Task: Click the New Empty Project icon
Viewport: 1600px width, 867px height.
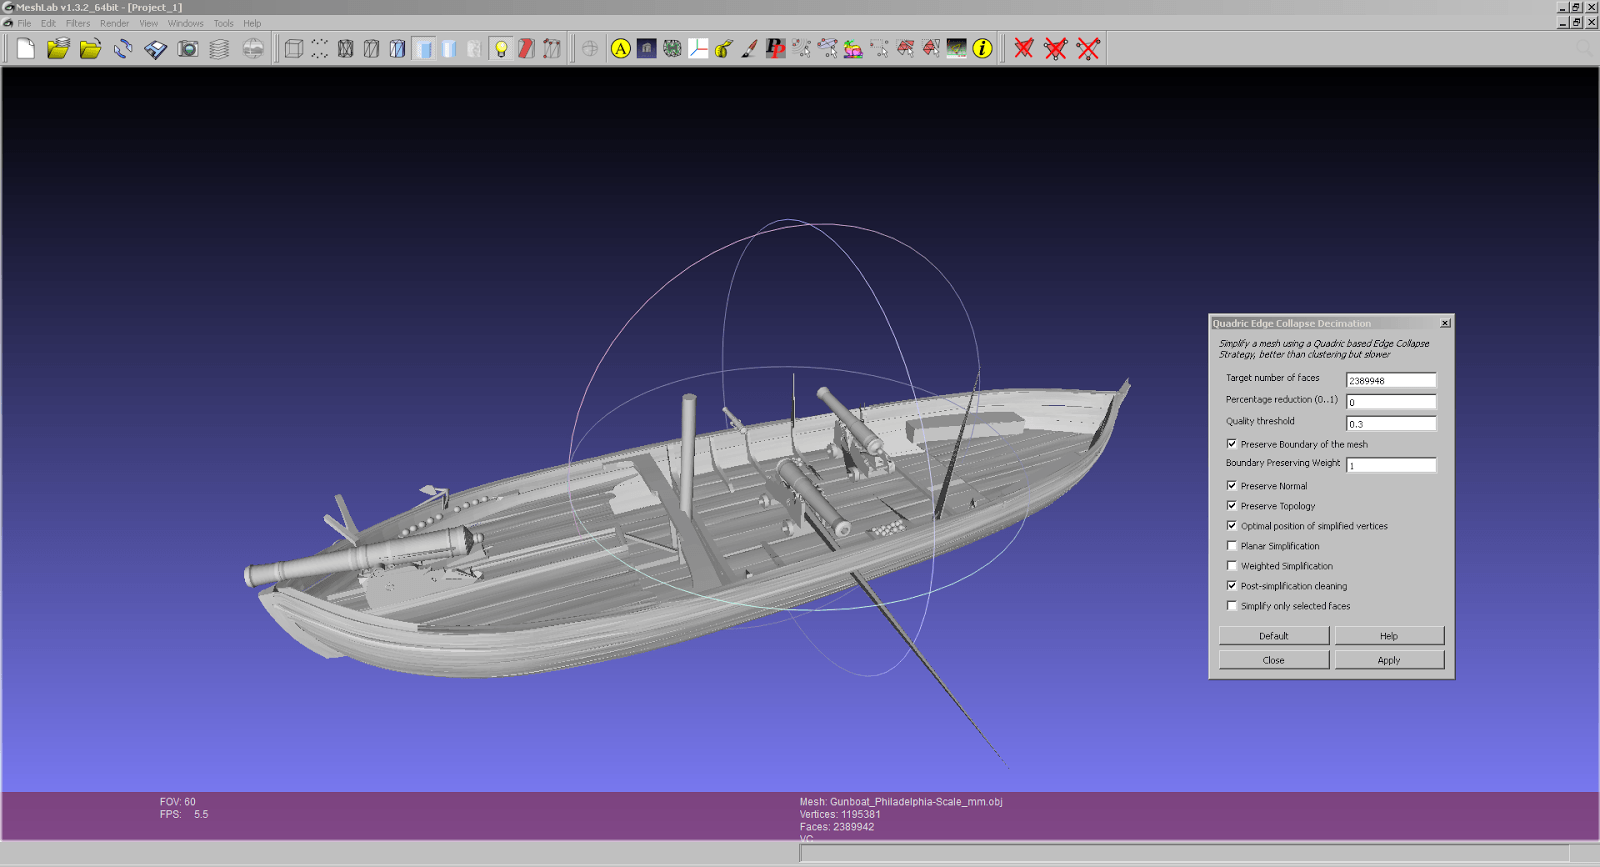Action: (26, 48)
